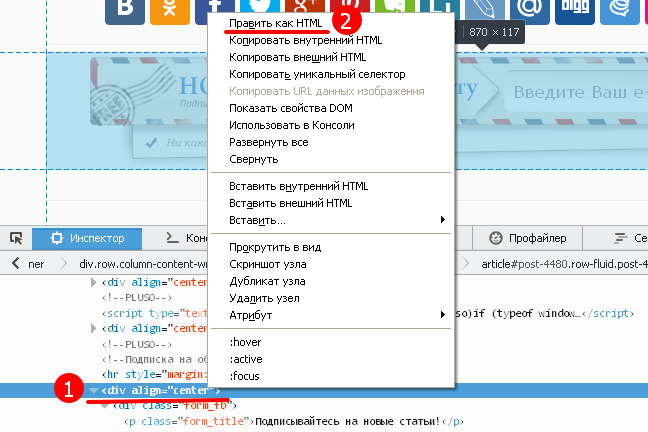This screenshot has width=648, height=432.
Task: Click the Evernote share icon
Action: point(394,6)
